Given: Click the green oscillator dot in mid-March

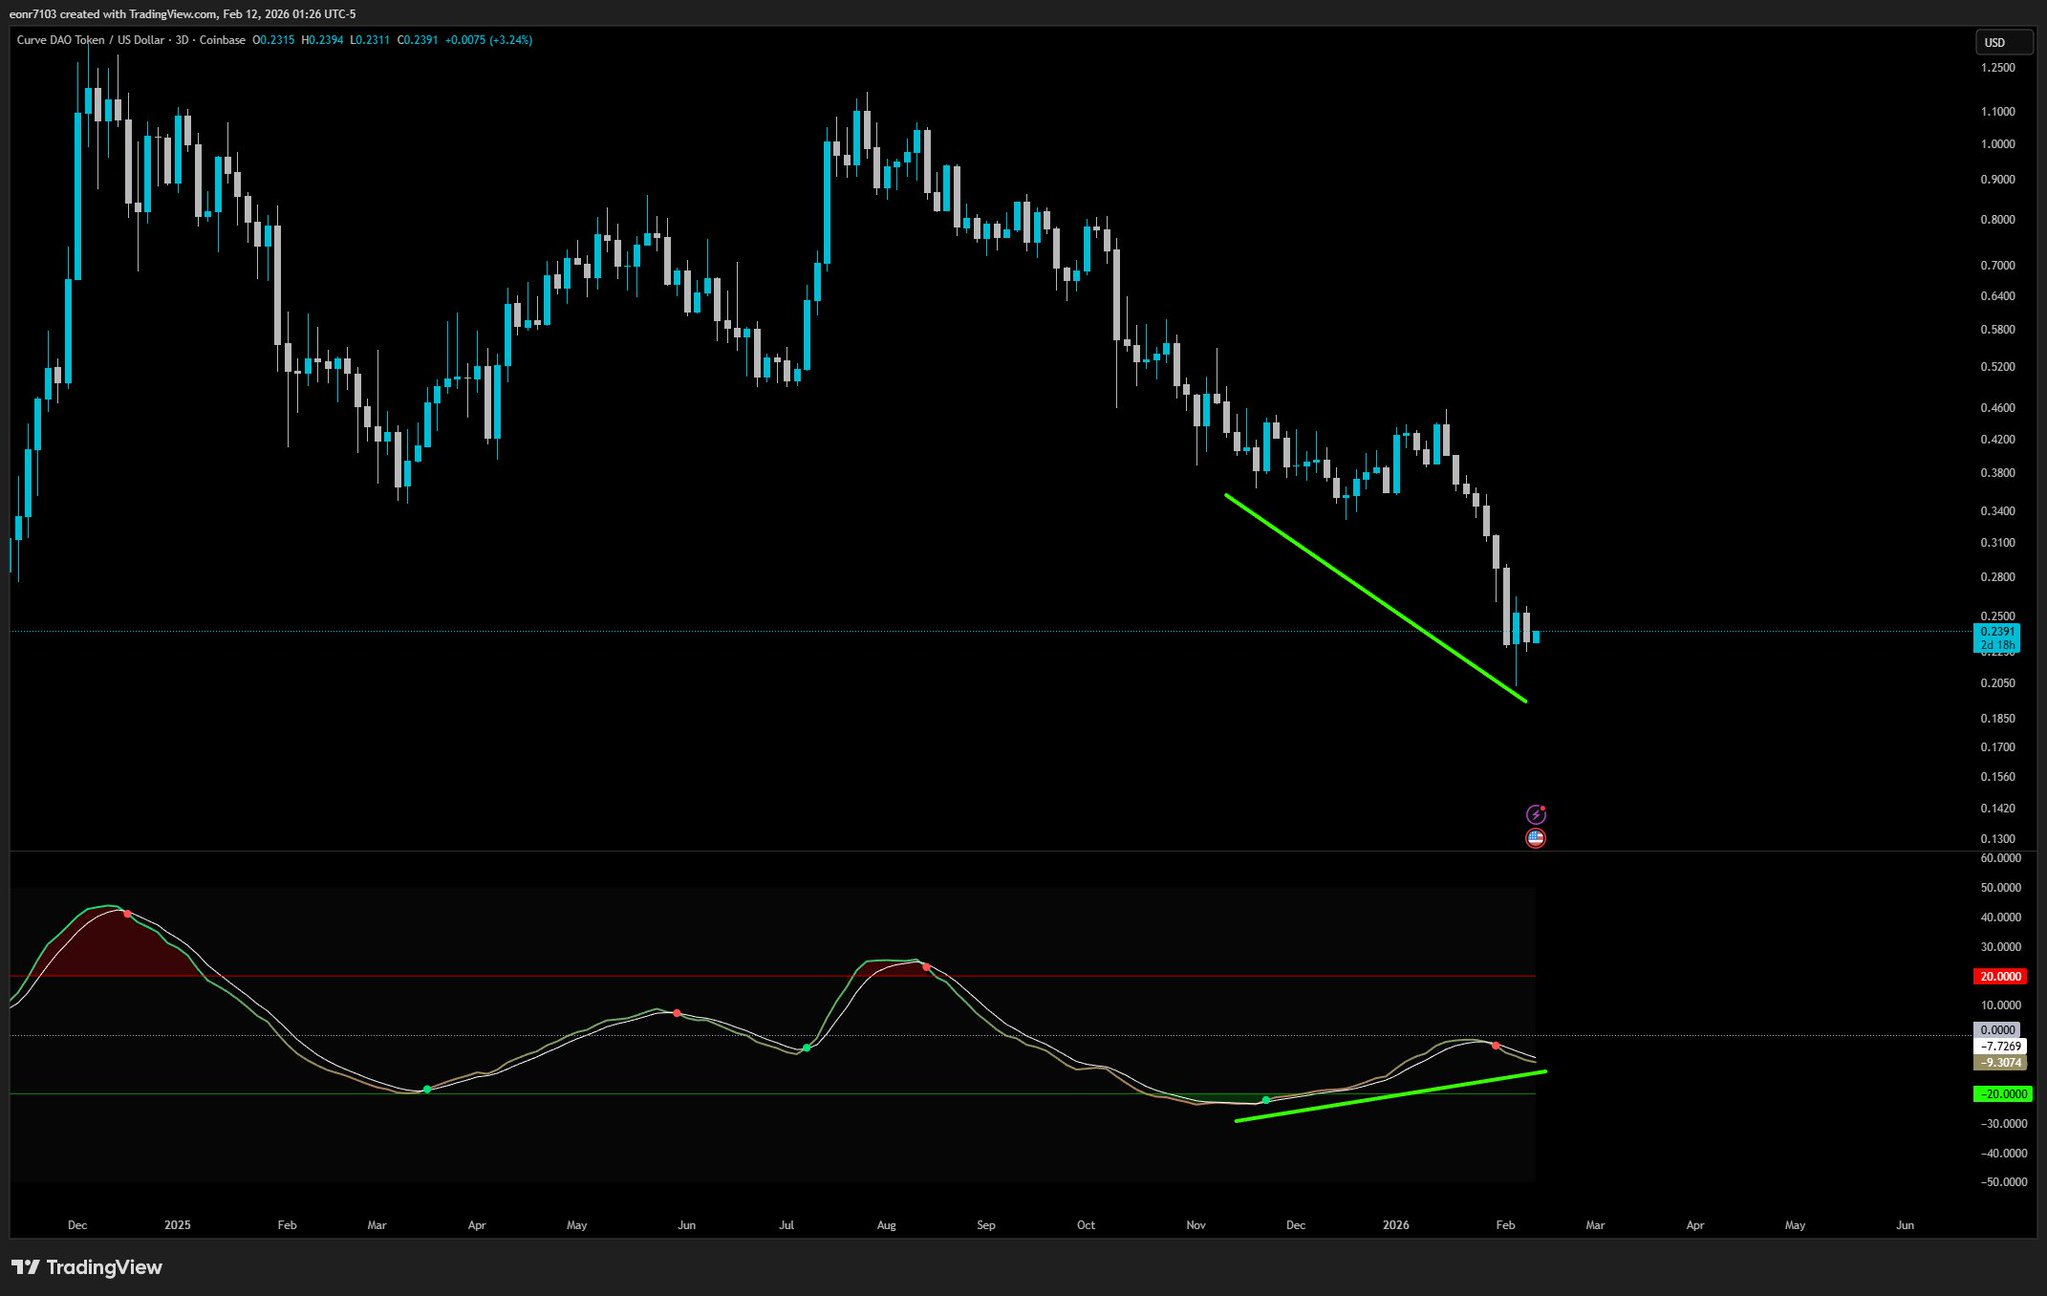Looking at the screenshot, I should [x=427, y=1089].
